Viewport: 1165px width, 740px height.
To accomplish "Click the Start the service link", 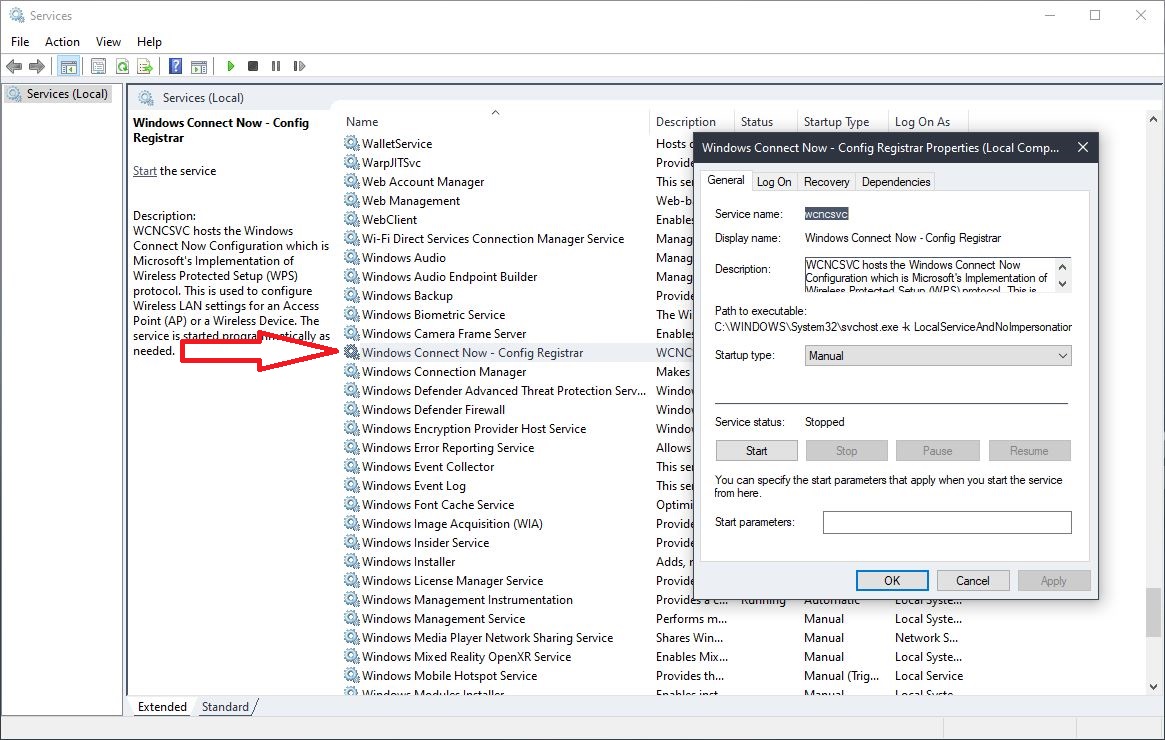I will (x=145, y=171).
